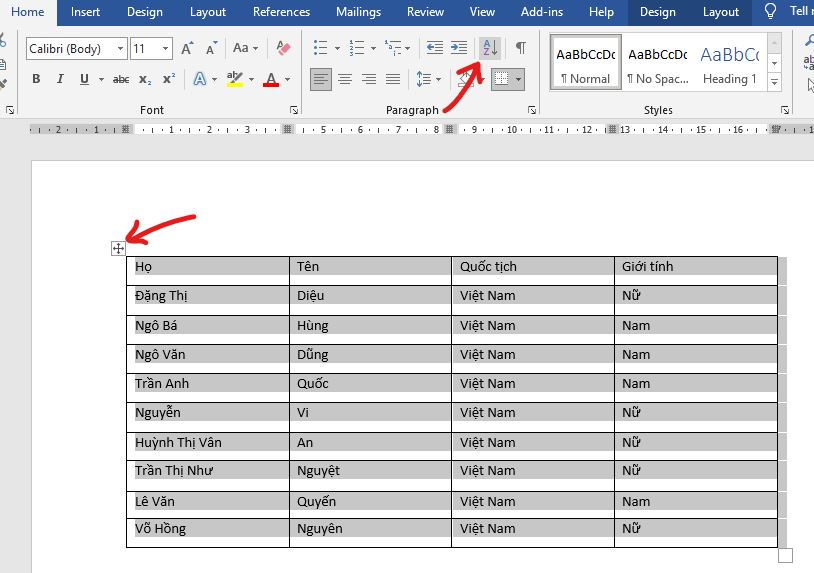Image resolution: width=814 pixels, height=573 pixels.
Task: Click the table move handle
Action: pos(118,248)
